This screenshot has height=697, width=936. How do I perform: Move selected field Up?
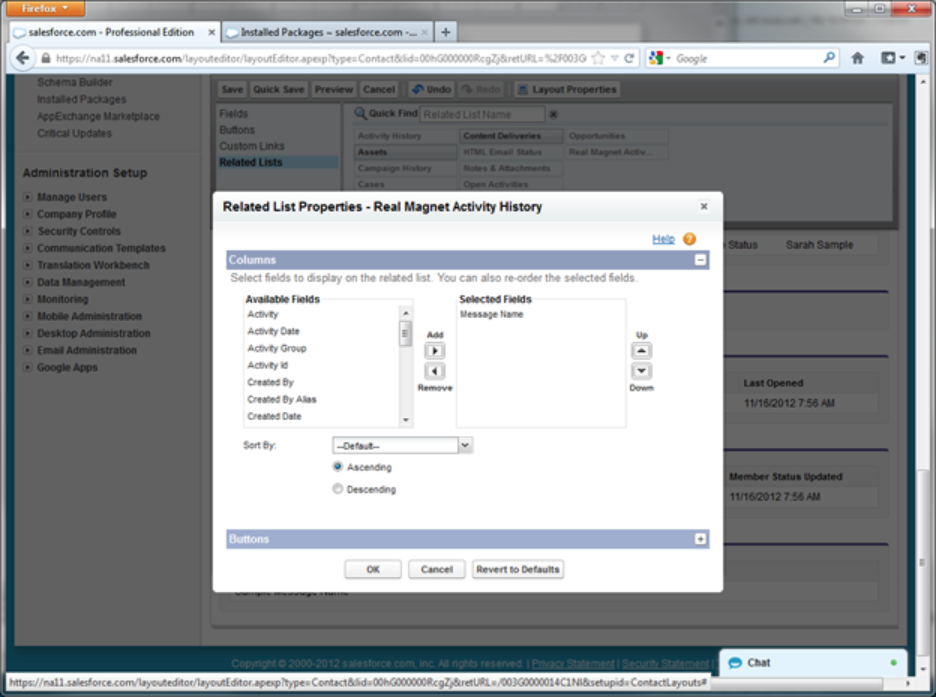(x=641, y=351)
